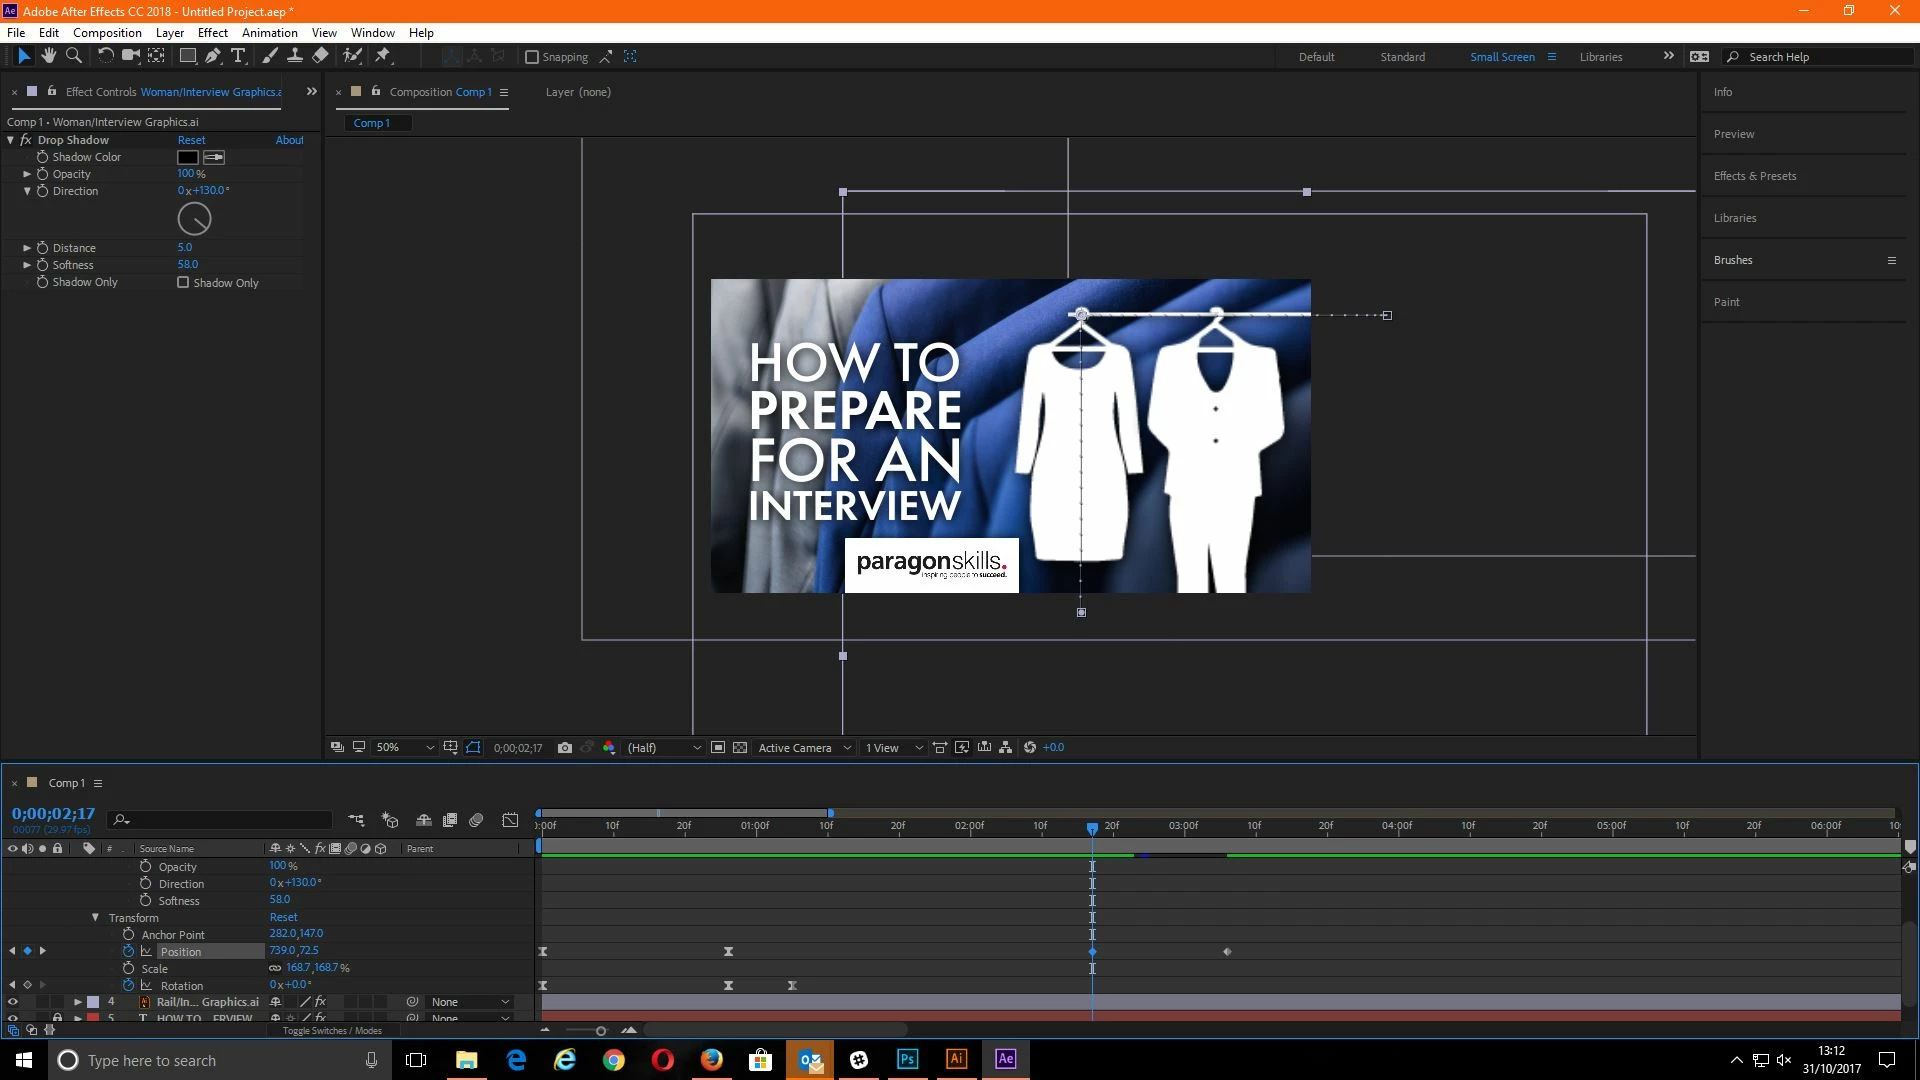Open the graph editor icon in timeline
Image resolution: width=1920 pixels, height=1080 pixels.
[x=510, y=820]
